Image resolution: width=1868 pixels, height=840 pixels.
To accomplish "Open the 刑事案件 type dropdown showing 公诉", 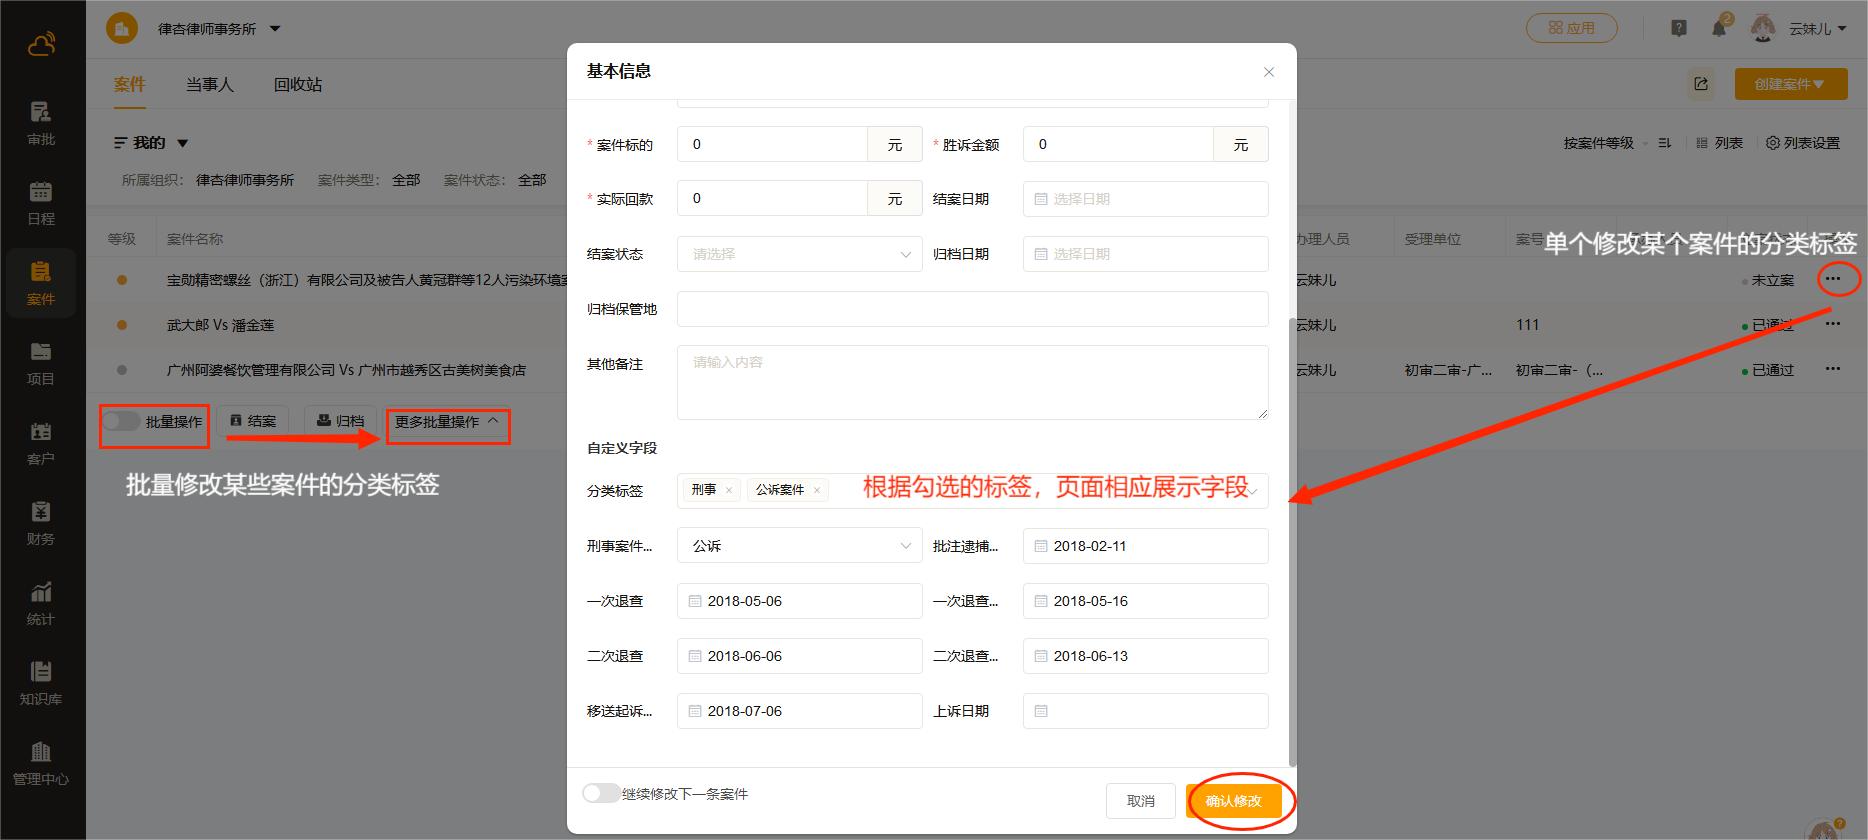I will pos(799,546).
